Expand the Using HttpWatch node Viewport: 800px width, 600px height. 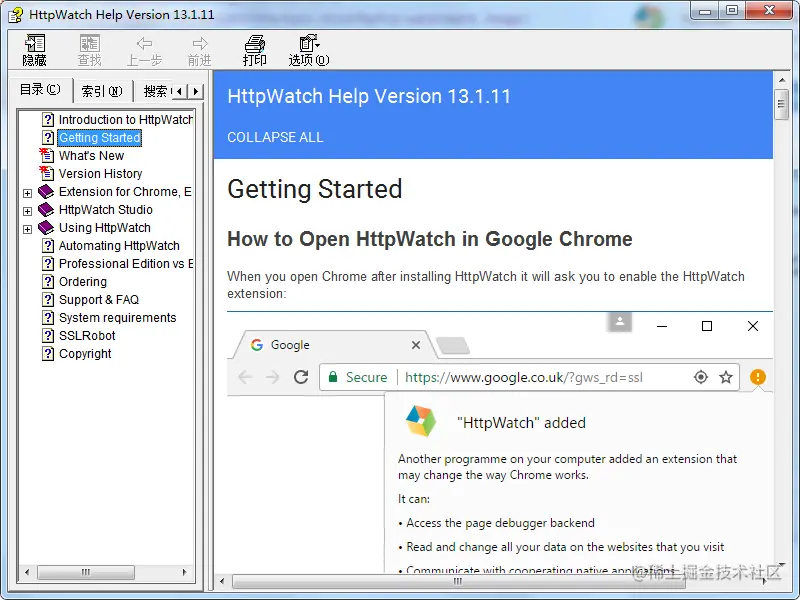tap(28, 229)
